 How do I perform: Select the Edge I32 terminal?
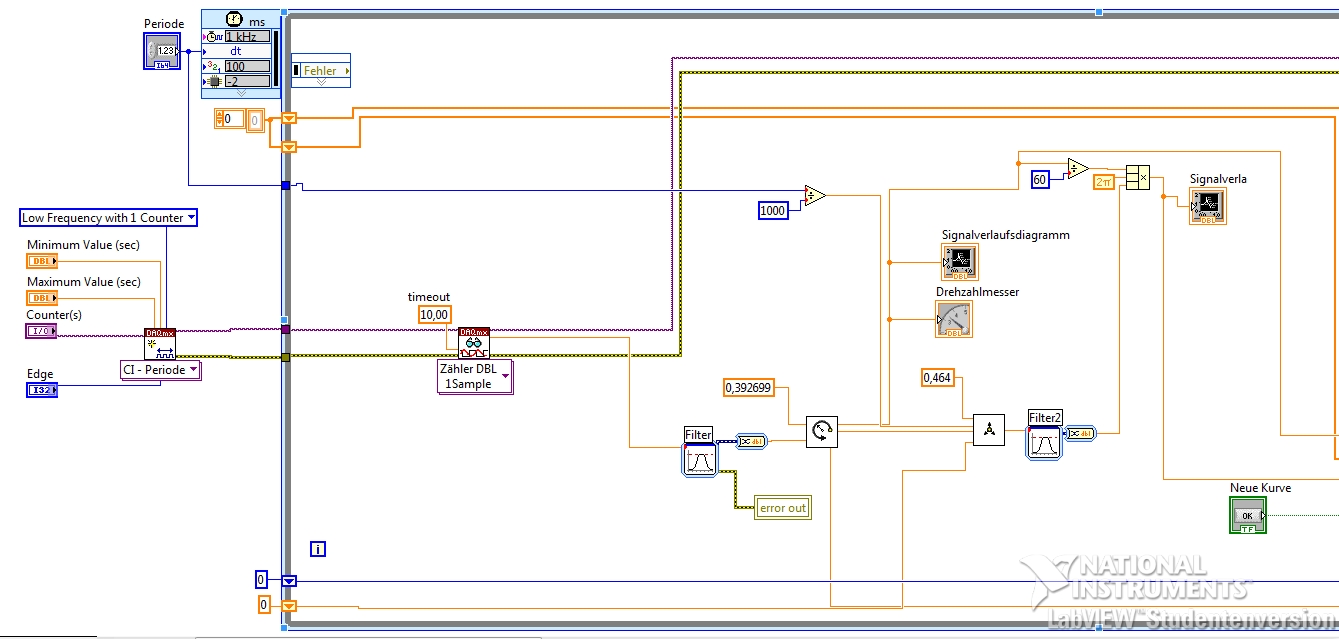[42, 390]
